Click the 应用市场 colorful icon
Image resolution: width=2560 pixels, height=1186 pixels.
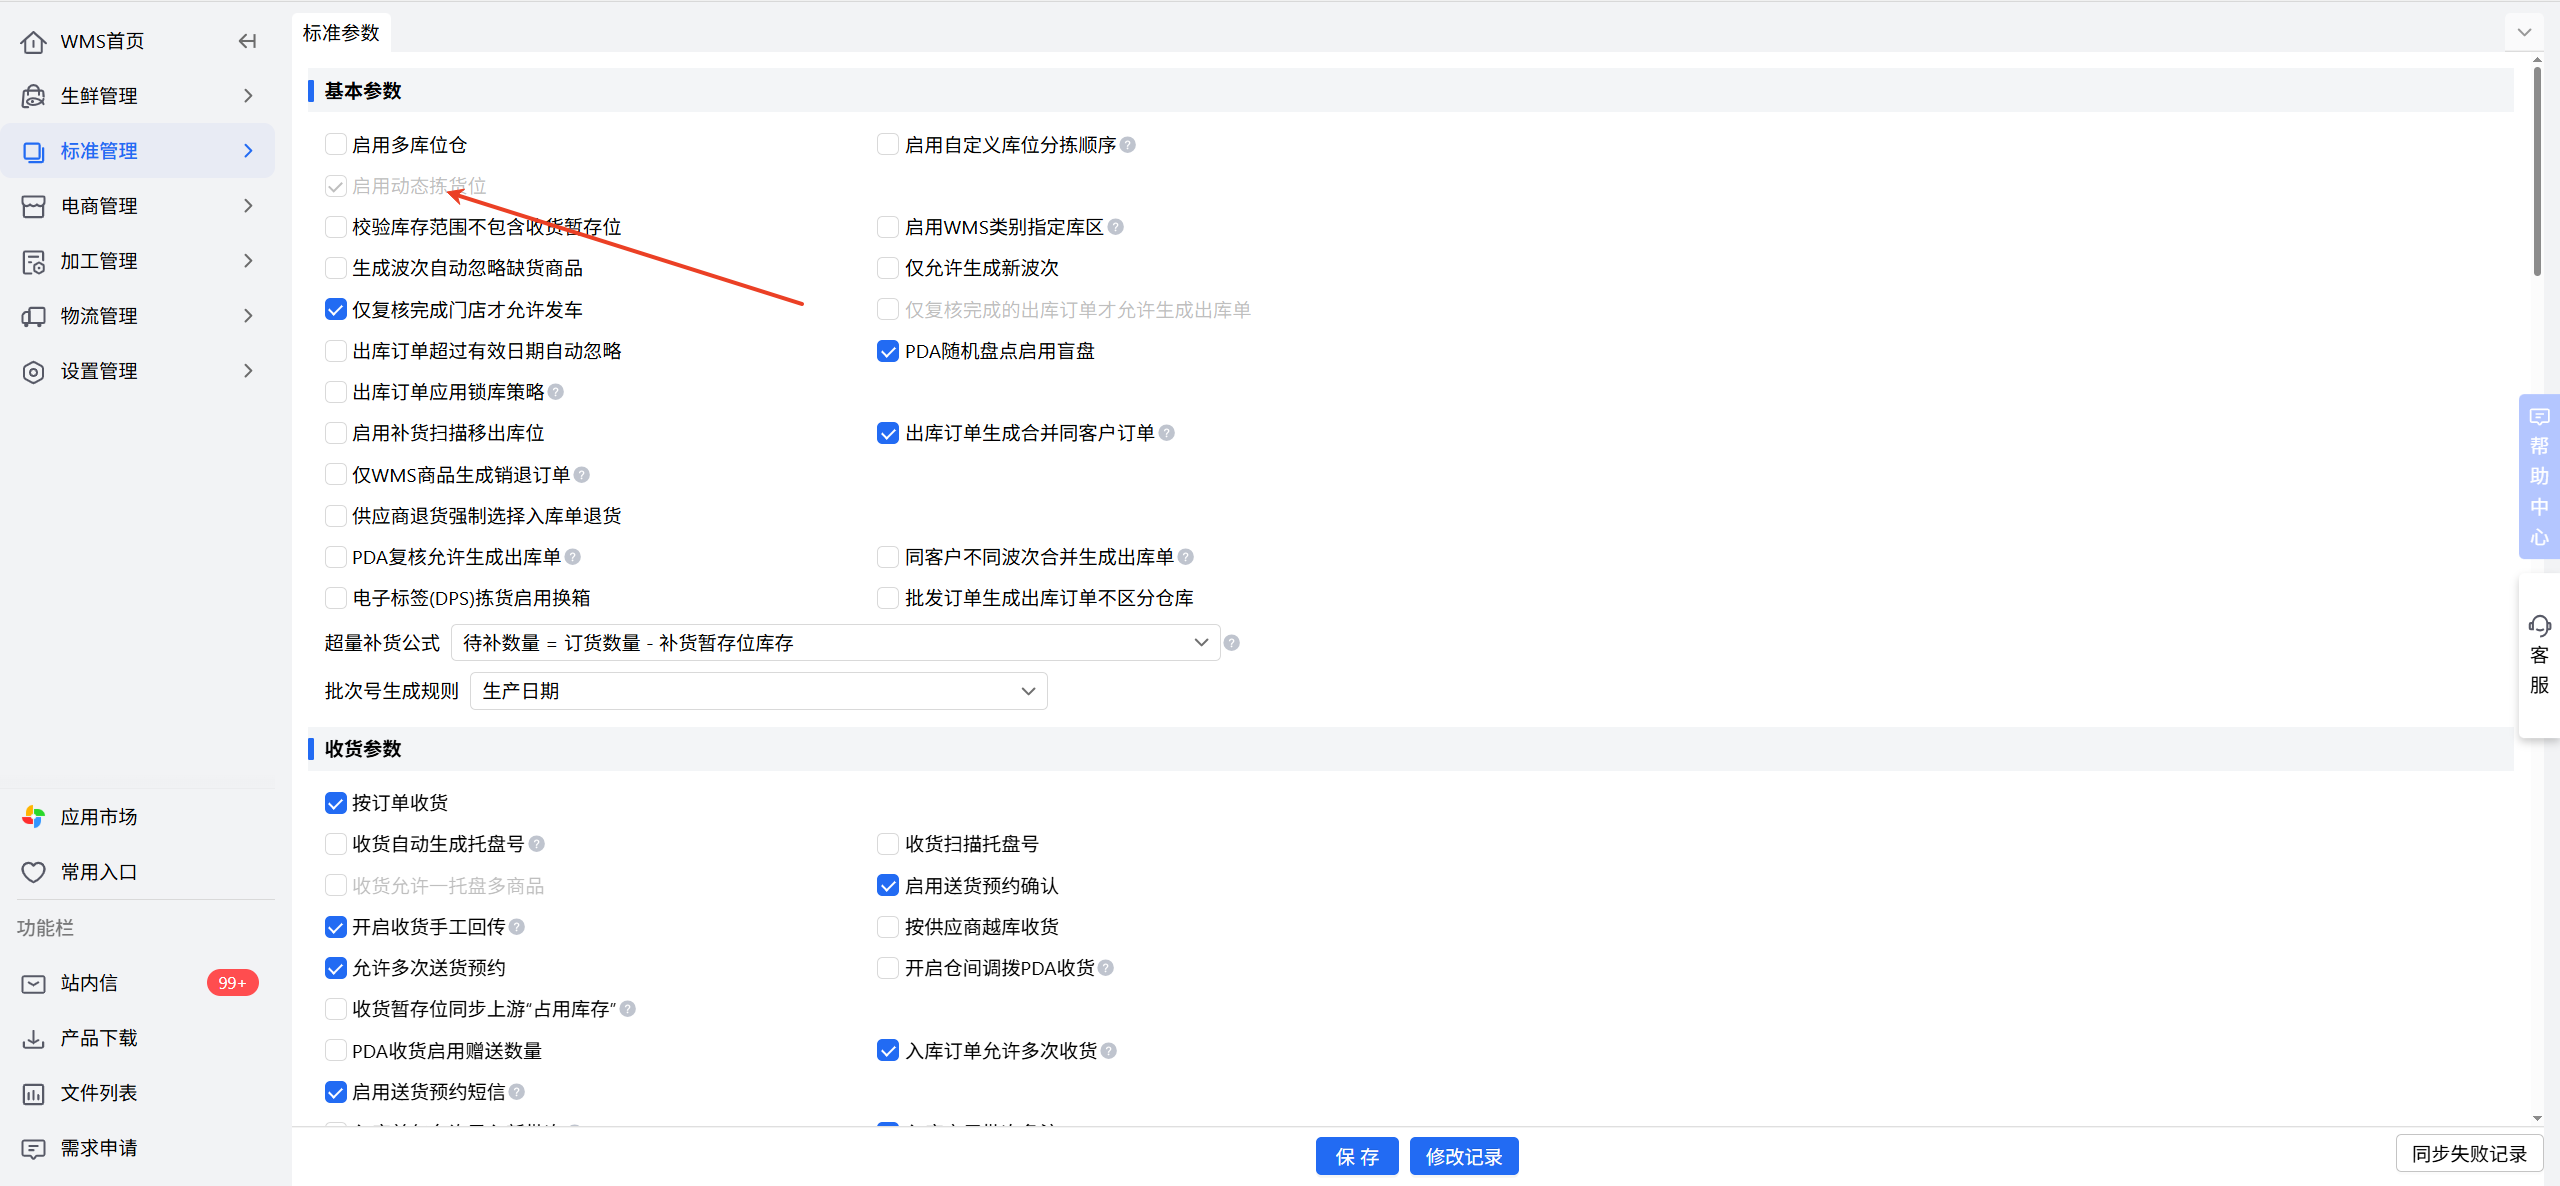33,817
